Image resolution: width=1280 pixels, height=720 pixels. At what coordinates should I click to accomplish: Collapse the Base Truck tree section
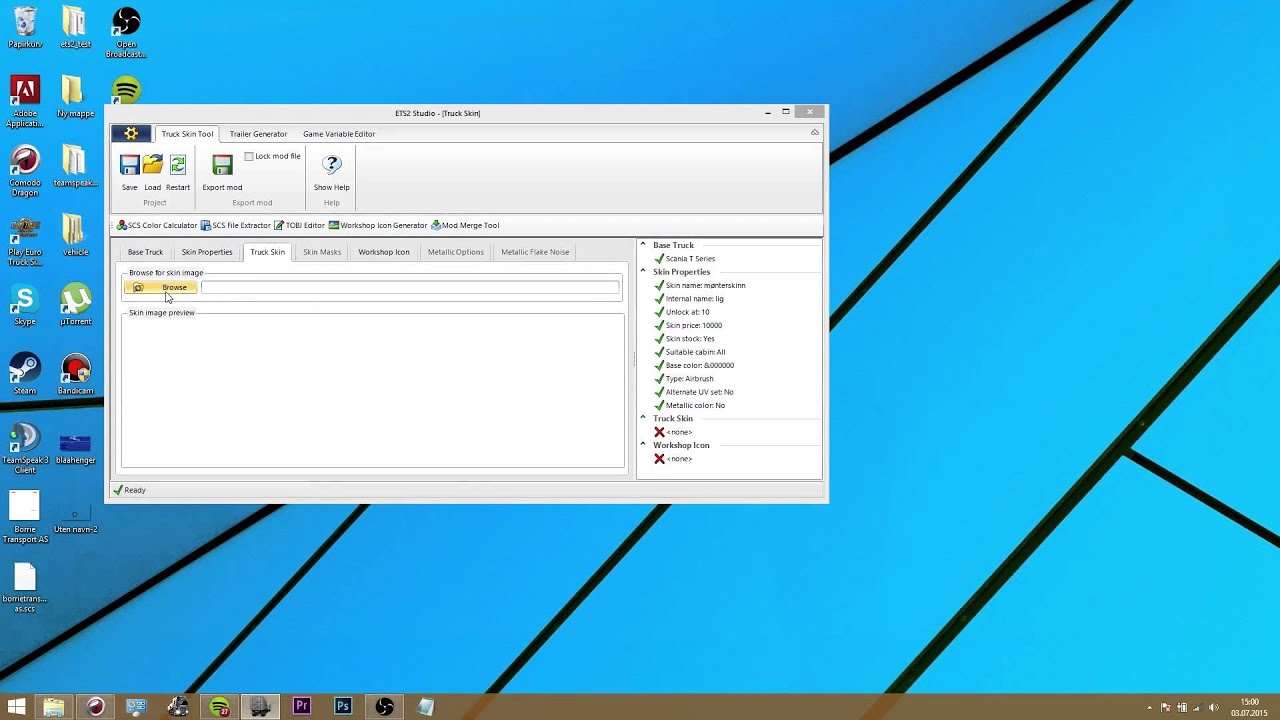(x=643, y=245)
